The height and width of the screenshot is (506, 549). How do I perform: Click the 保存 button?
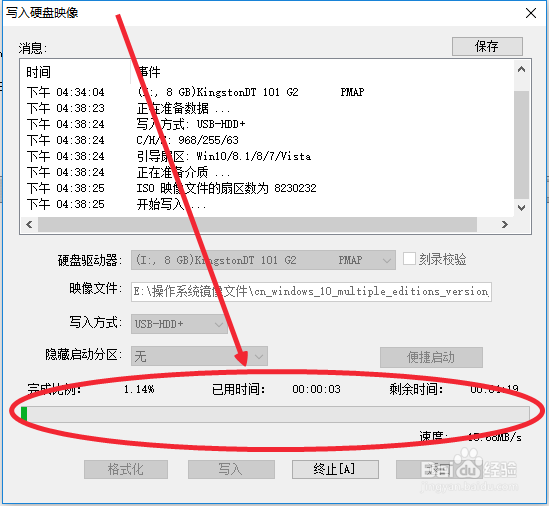(487, 46)
